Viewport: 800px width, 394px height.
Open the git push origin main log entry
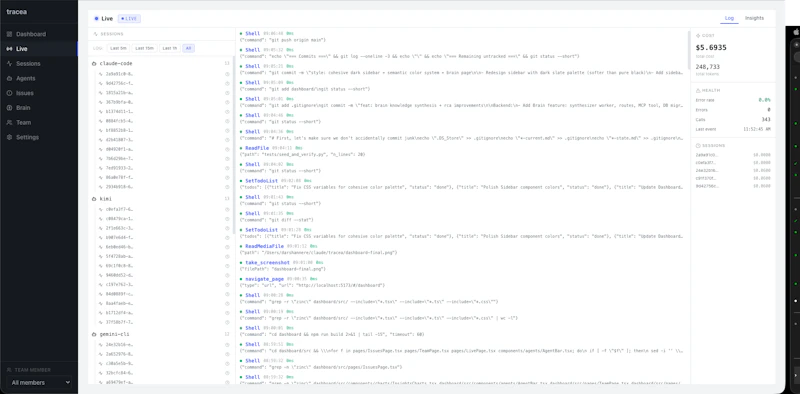click(462, 36)
